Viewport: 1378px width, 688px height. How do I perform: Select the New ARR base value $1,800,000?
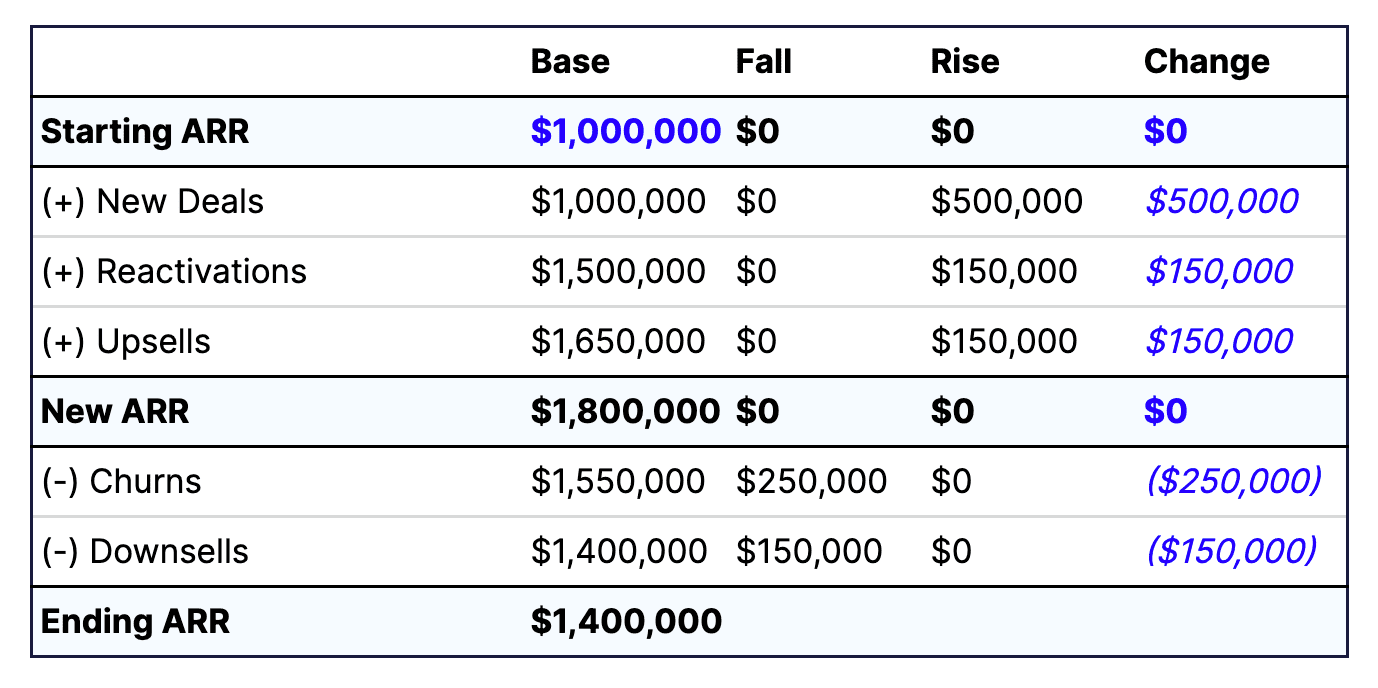[625, 412]
